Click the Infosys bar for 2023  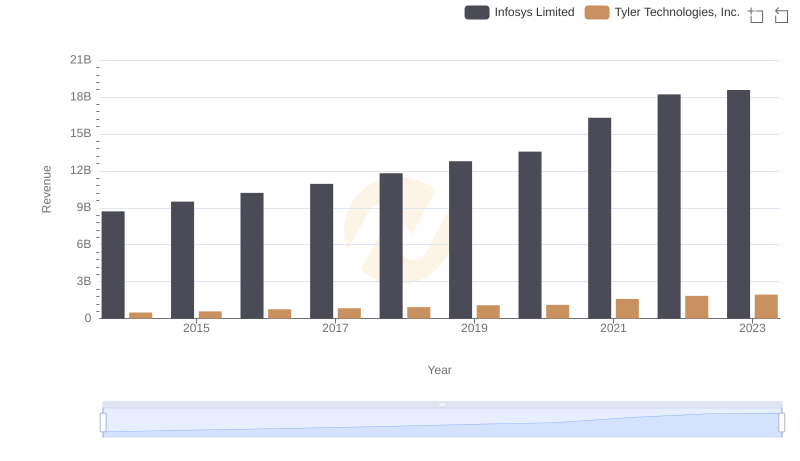(x=738, y=204)
